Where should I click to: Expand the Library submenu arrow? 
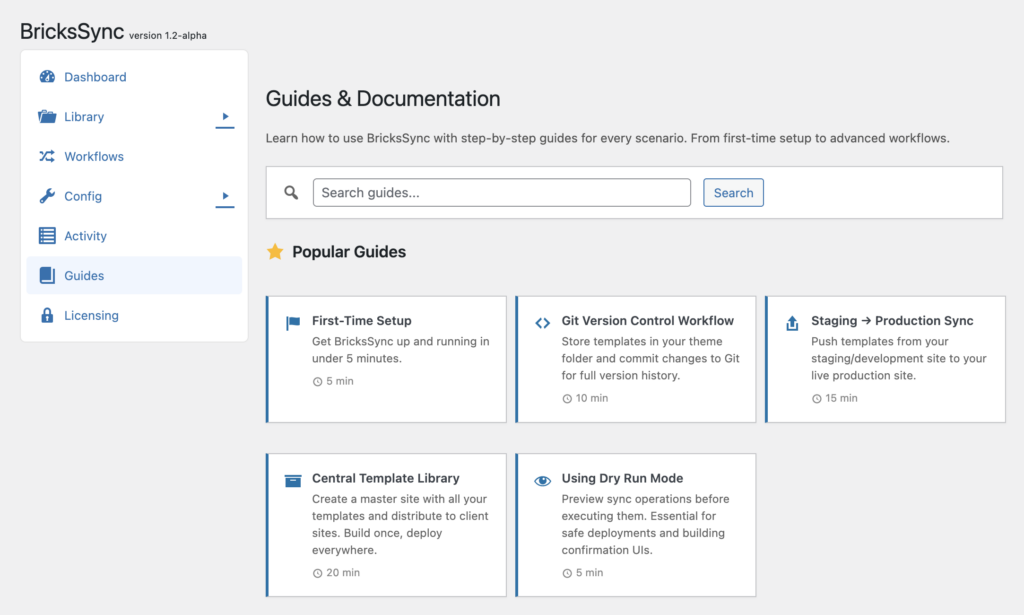(x=225, y=117)
